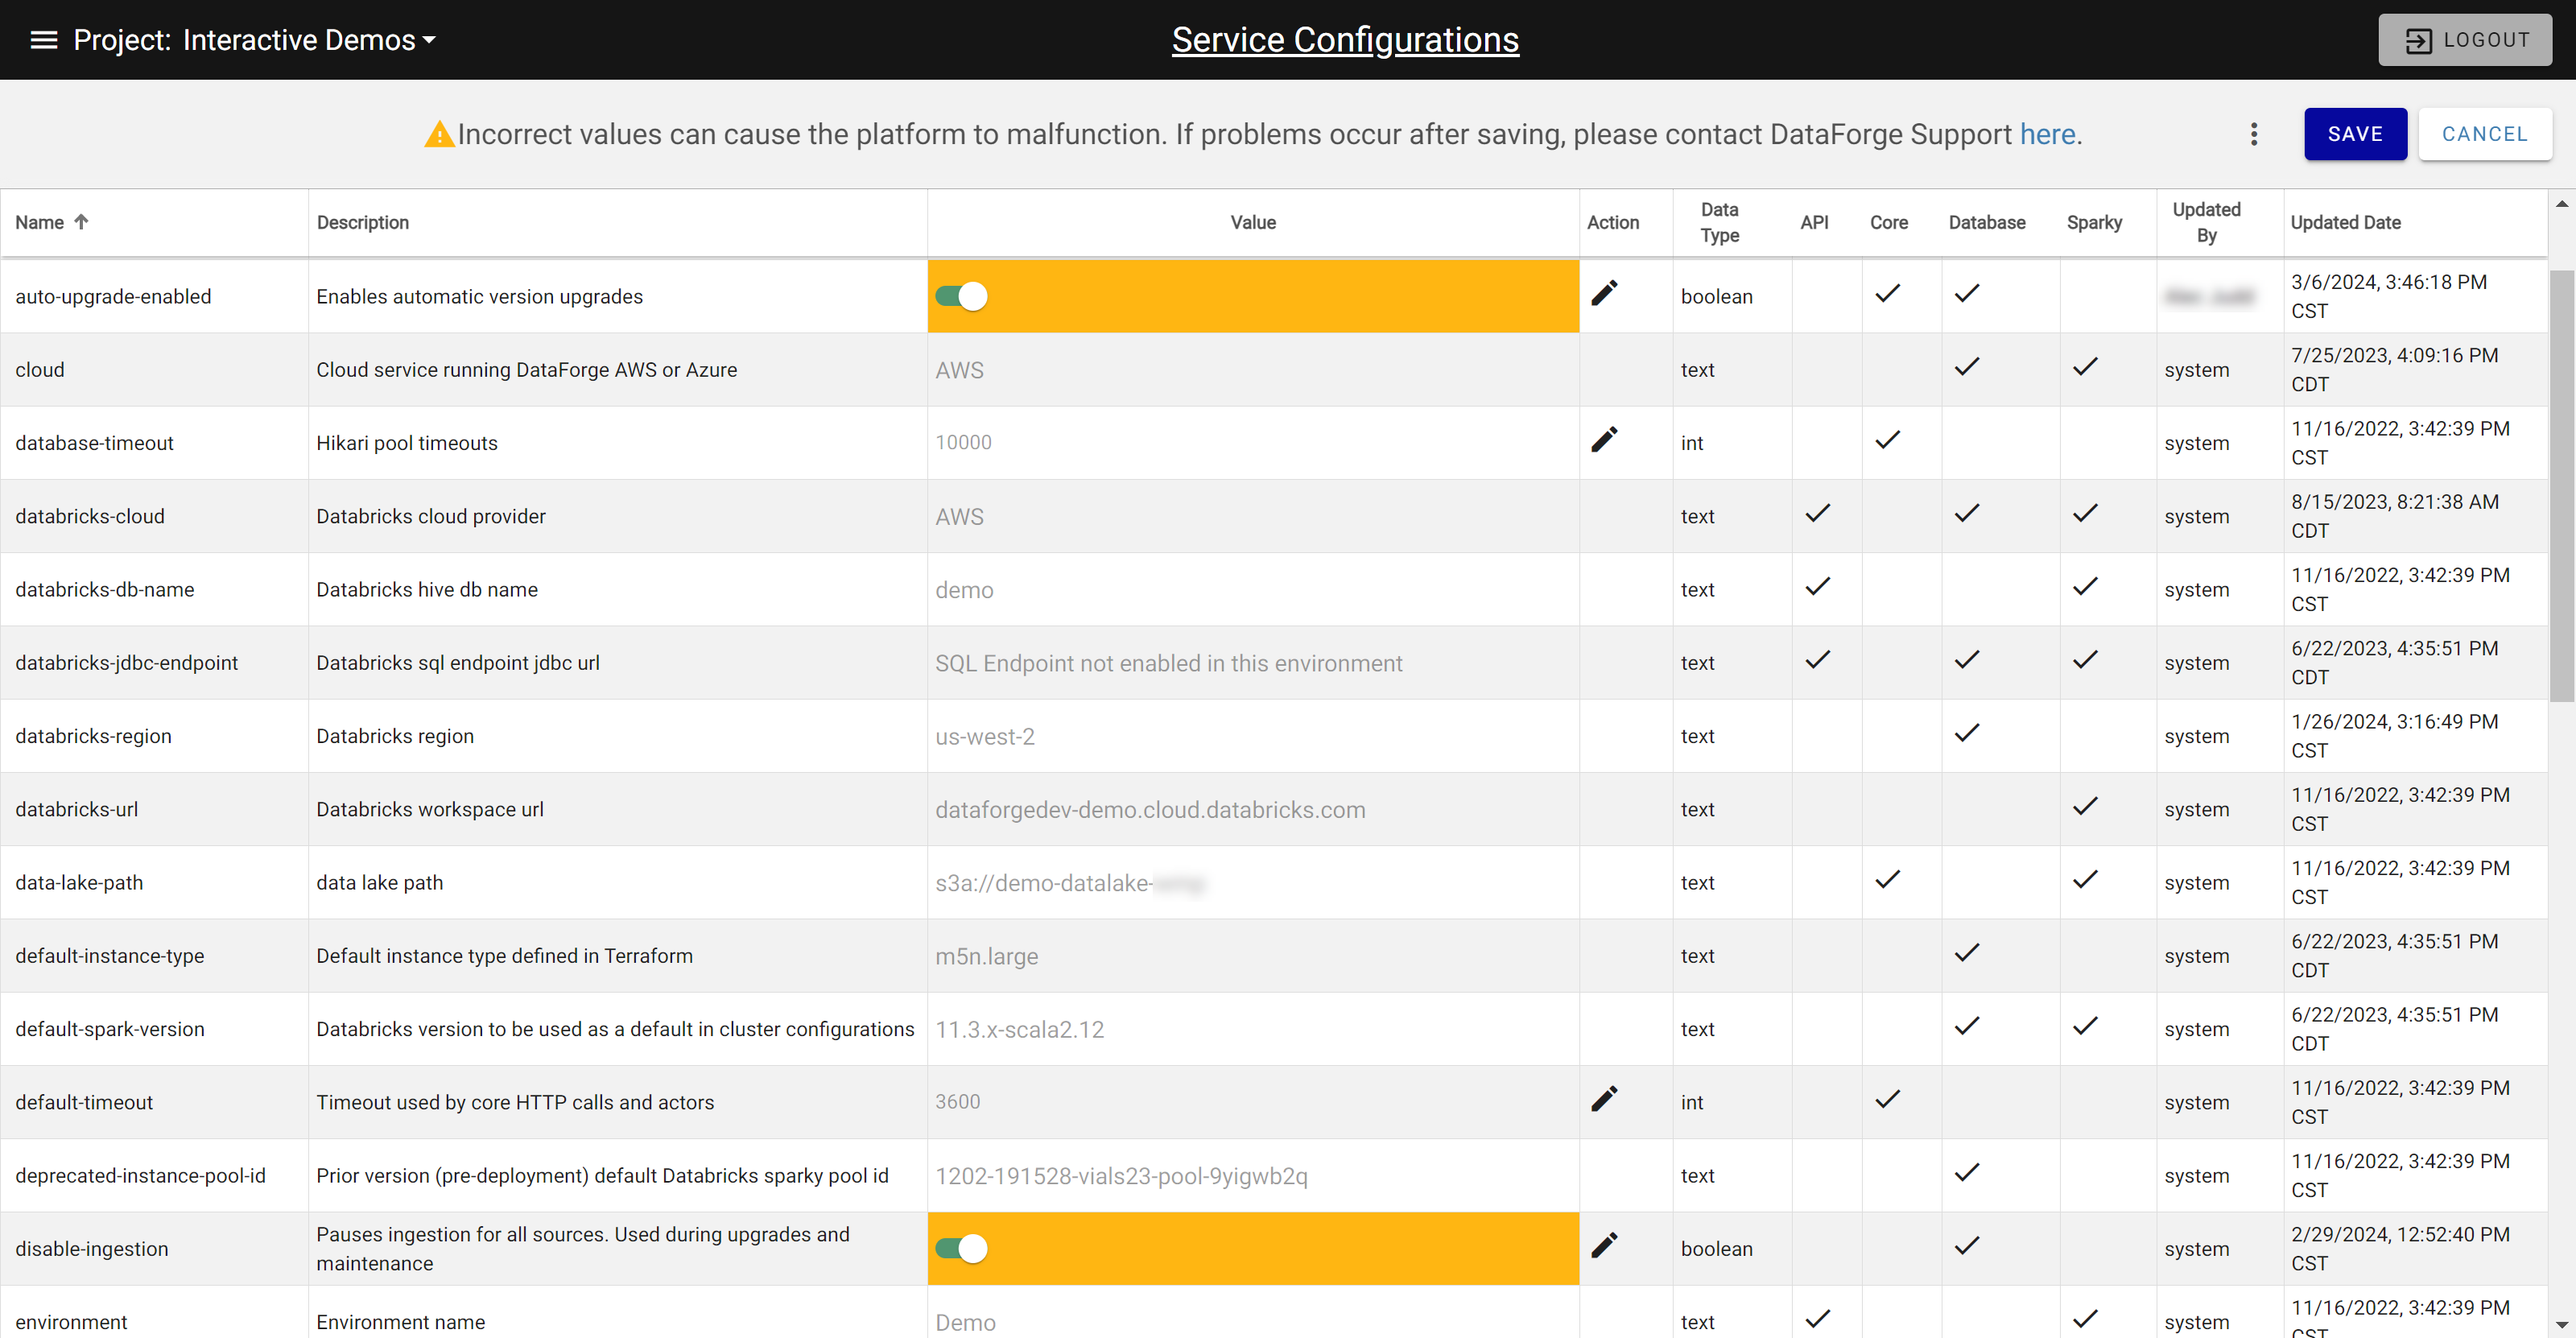Viewport: 2576px width, 1338px height.
Task: Select 'SQL Endpoint not enabled in this environment' text
Action: click(1168, 663)
